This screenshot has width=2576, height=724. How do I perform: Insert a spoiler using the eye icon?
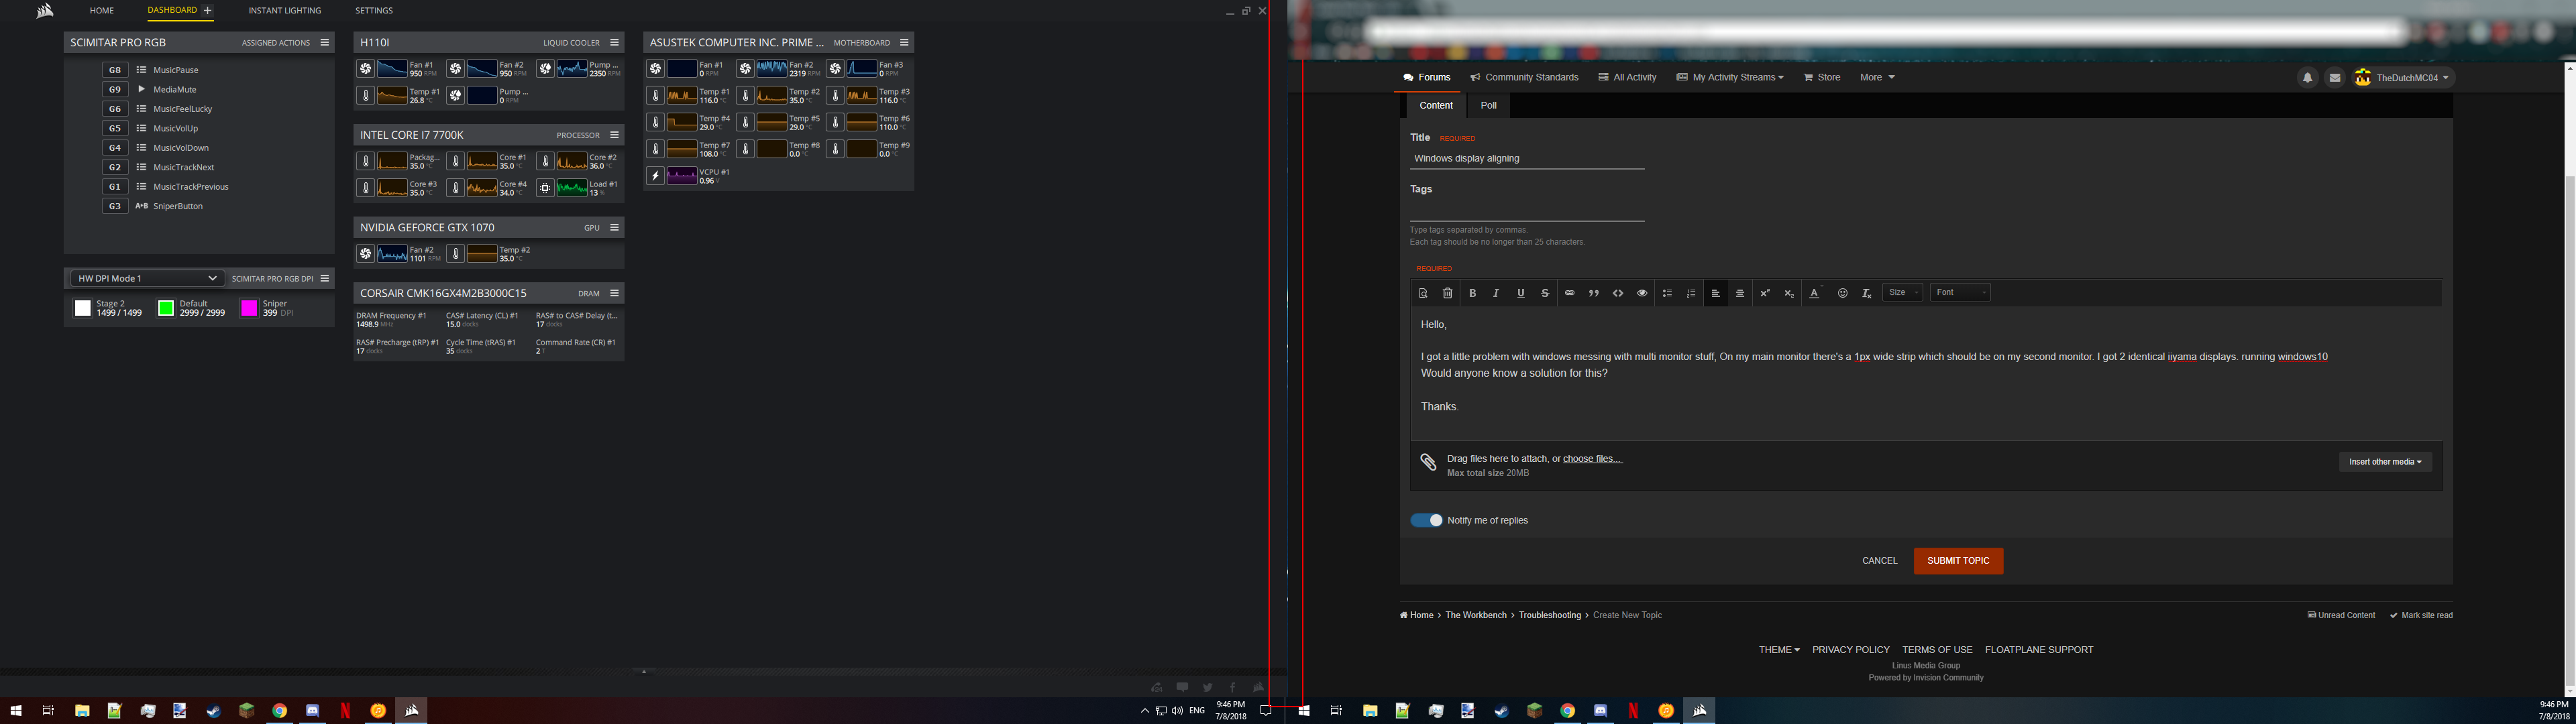point(1642,293)
